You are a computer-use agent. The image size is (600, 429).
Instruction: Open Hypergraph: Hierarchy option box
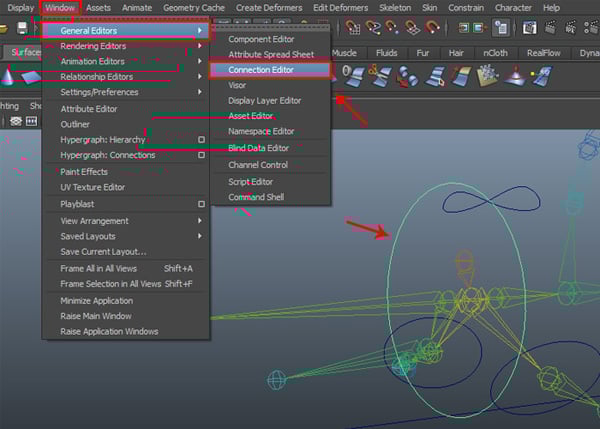pyautogui.click(x=201, y=140)
